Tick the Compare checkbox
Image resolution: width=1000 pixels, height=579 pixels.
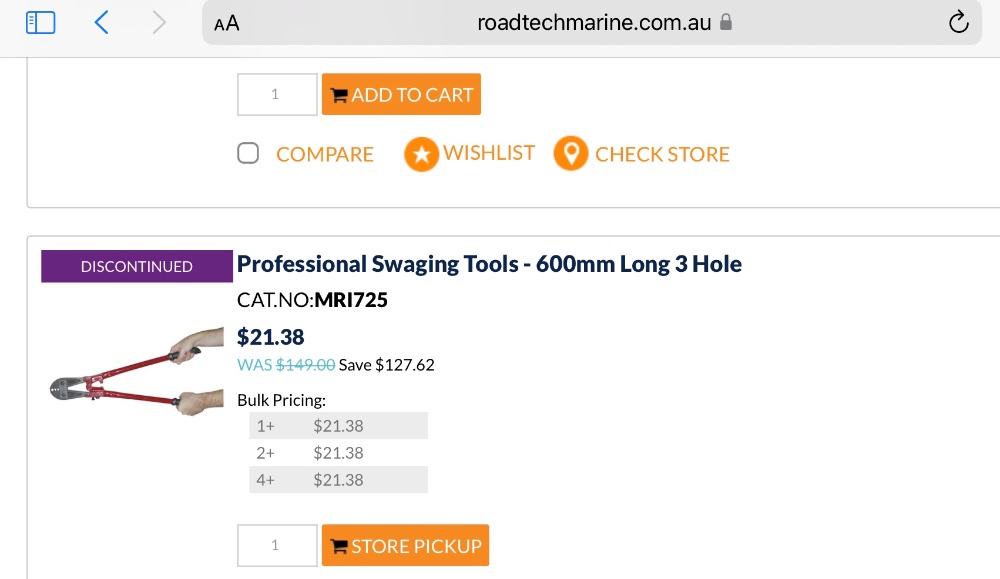pos(248,153)
